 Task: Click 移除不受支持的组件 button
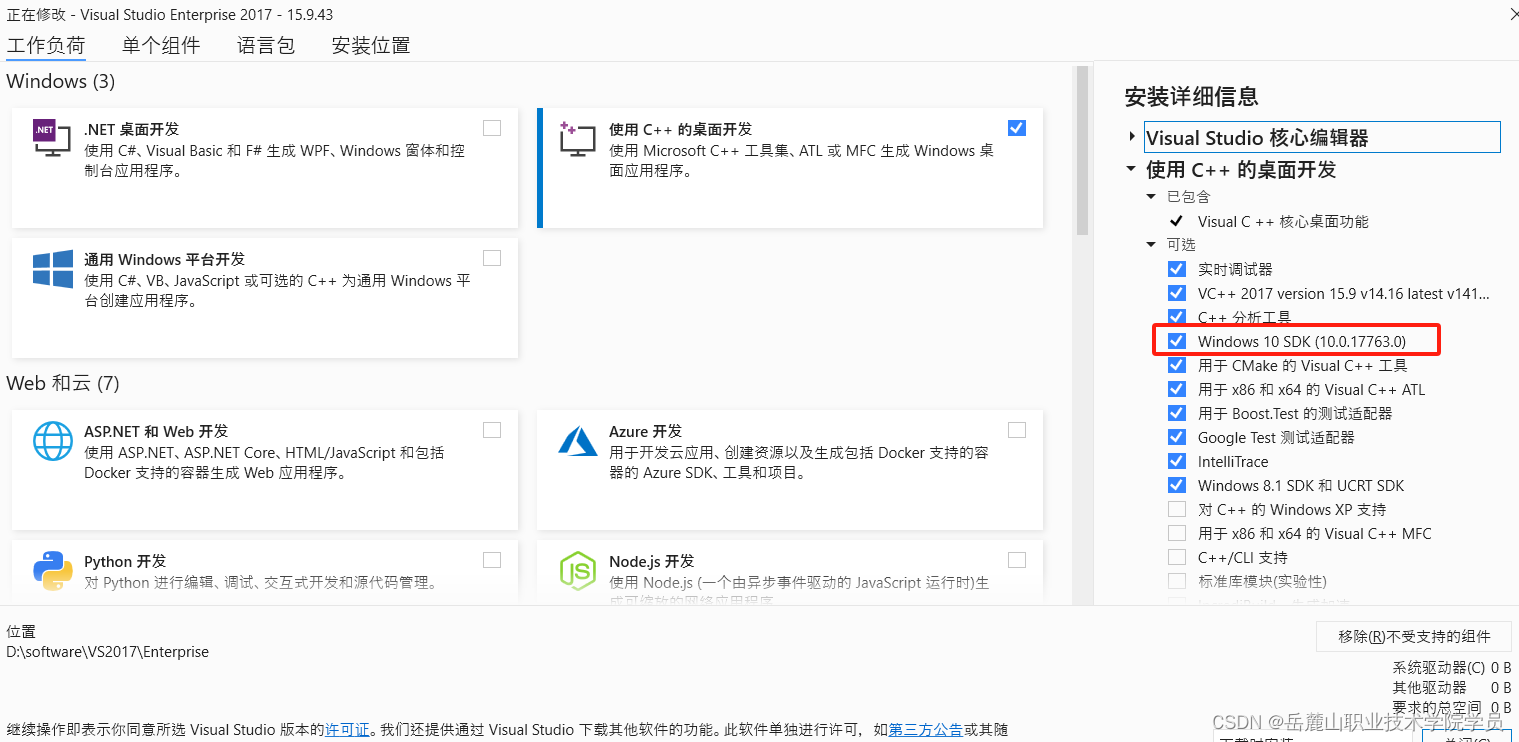1413,636
